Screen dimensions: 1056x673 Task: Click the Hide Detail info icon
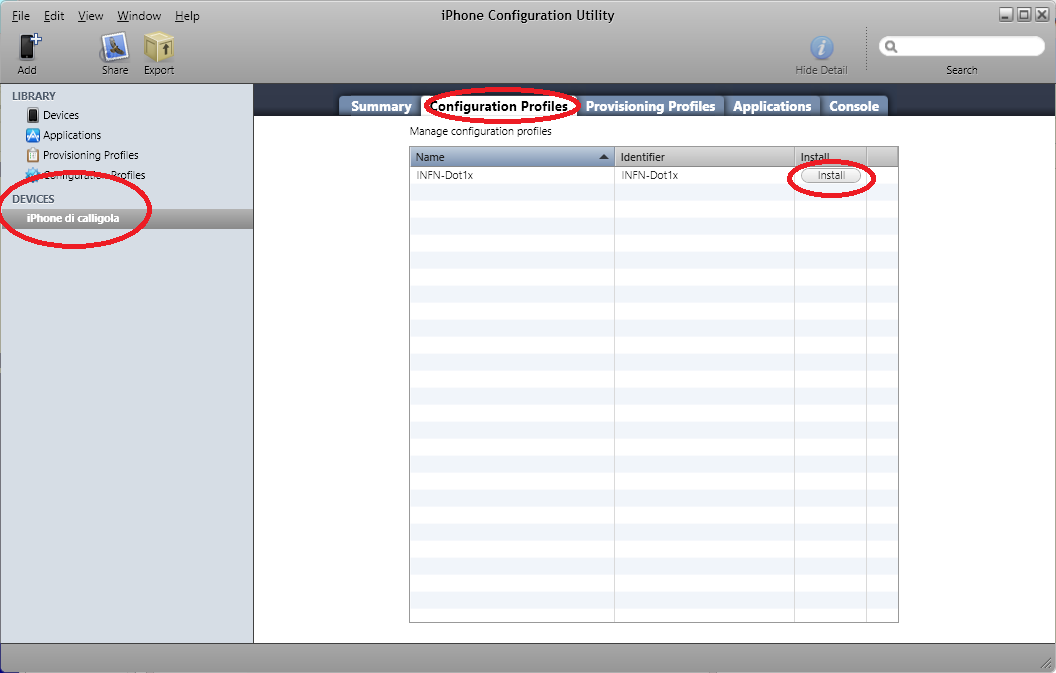[x=821, y=48]
